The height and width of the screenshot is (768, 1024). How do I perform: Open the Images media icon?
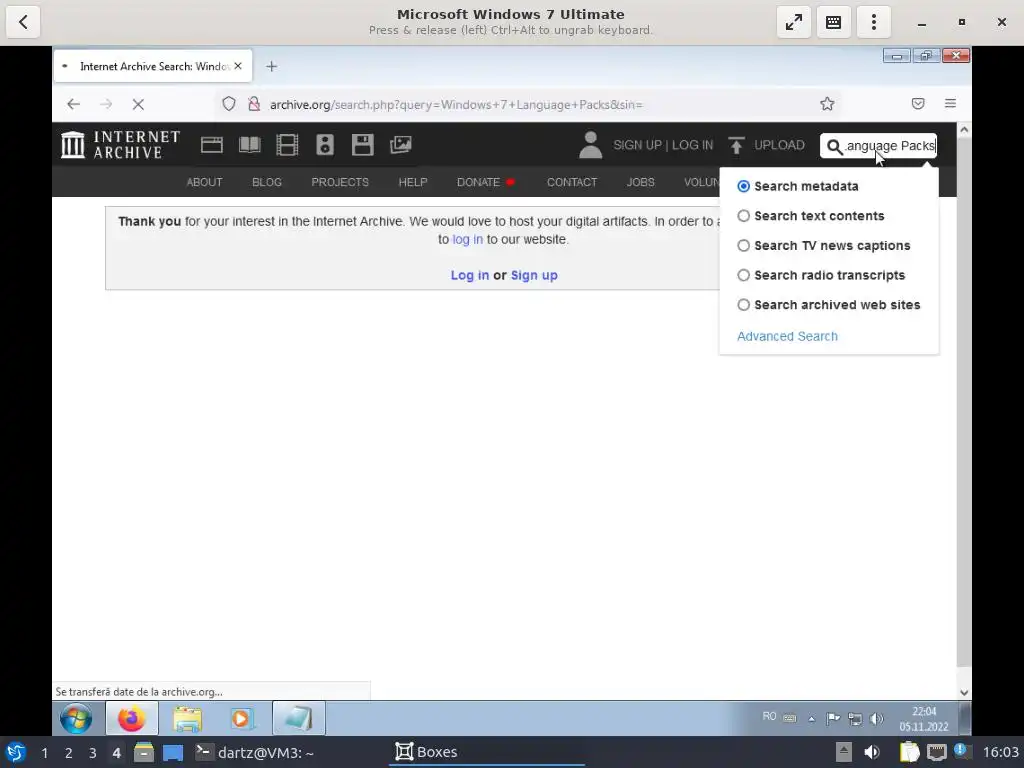coord(400,145)
